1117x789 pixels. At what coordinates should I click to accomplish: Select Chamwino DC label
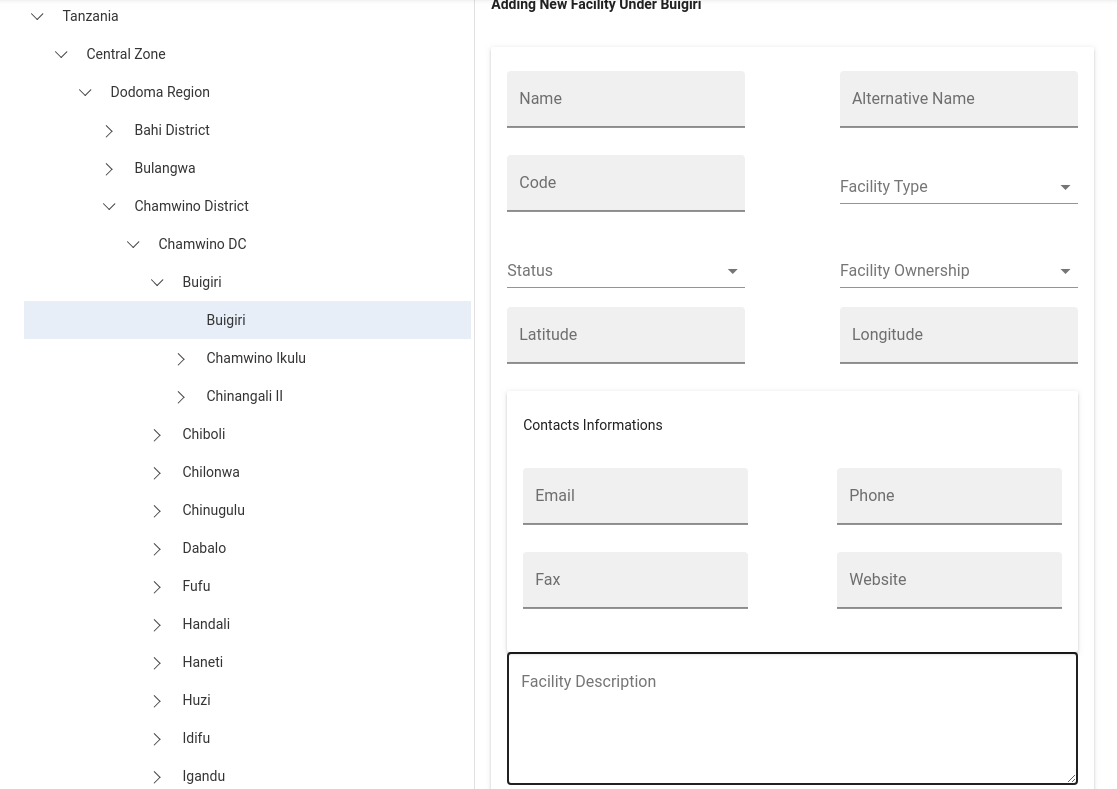(202, 244)
